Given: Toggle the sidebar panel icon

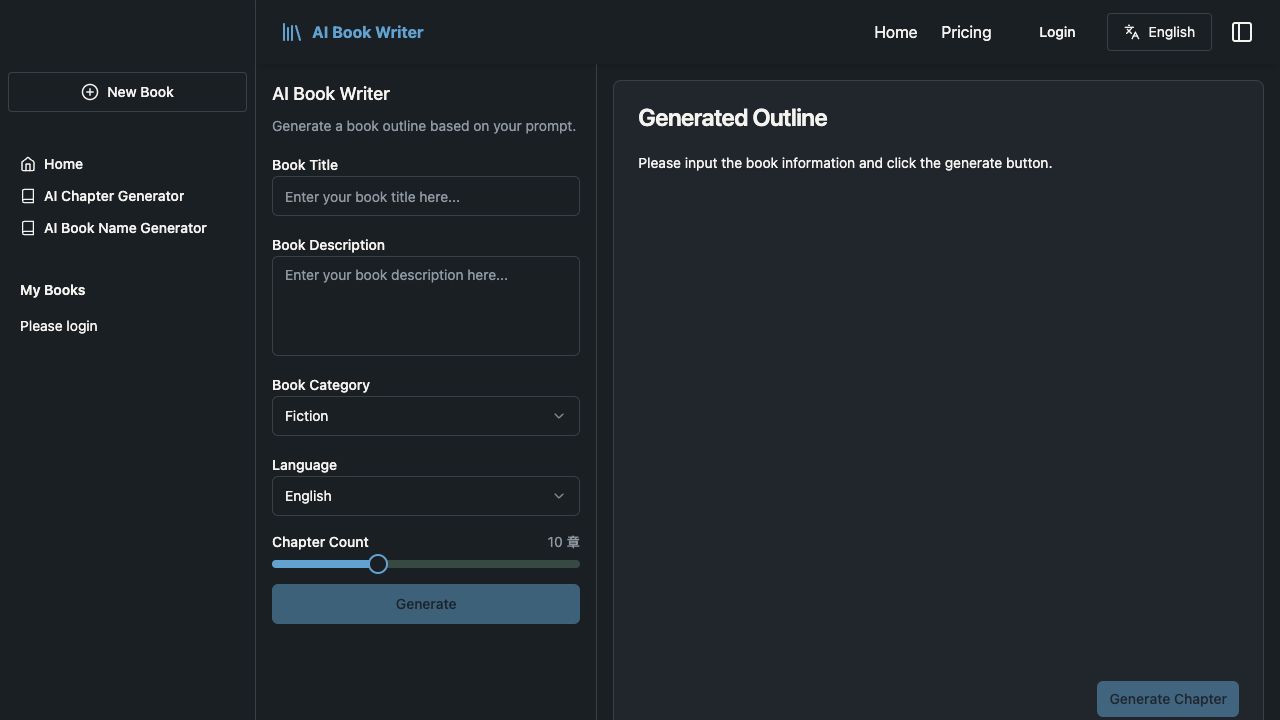Looking at the screenshot, I should [1241, 32].
